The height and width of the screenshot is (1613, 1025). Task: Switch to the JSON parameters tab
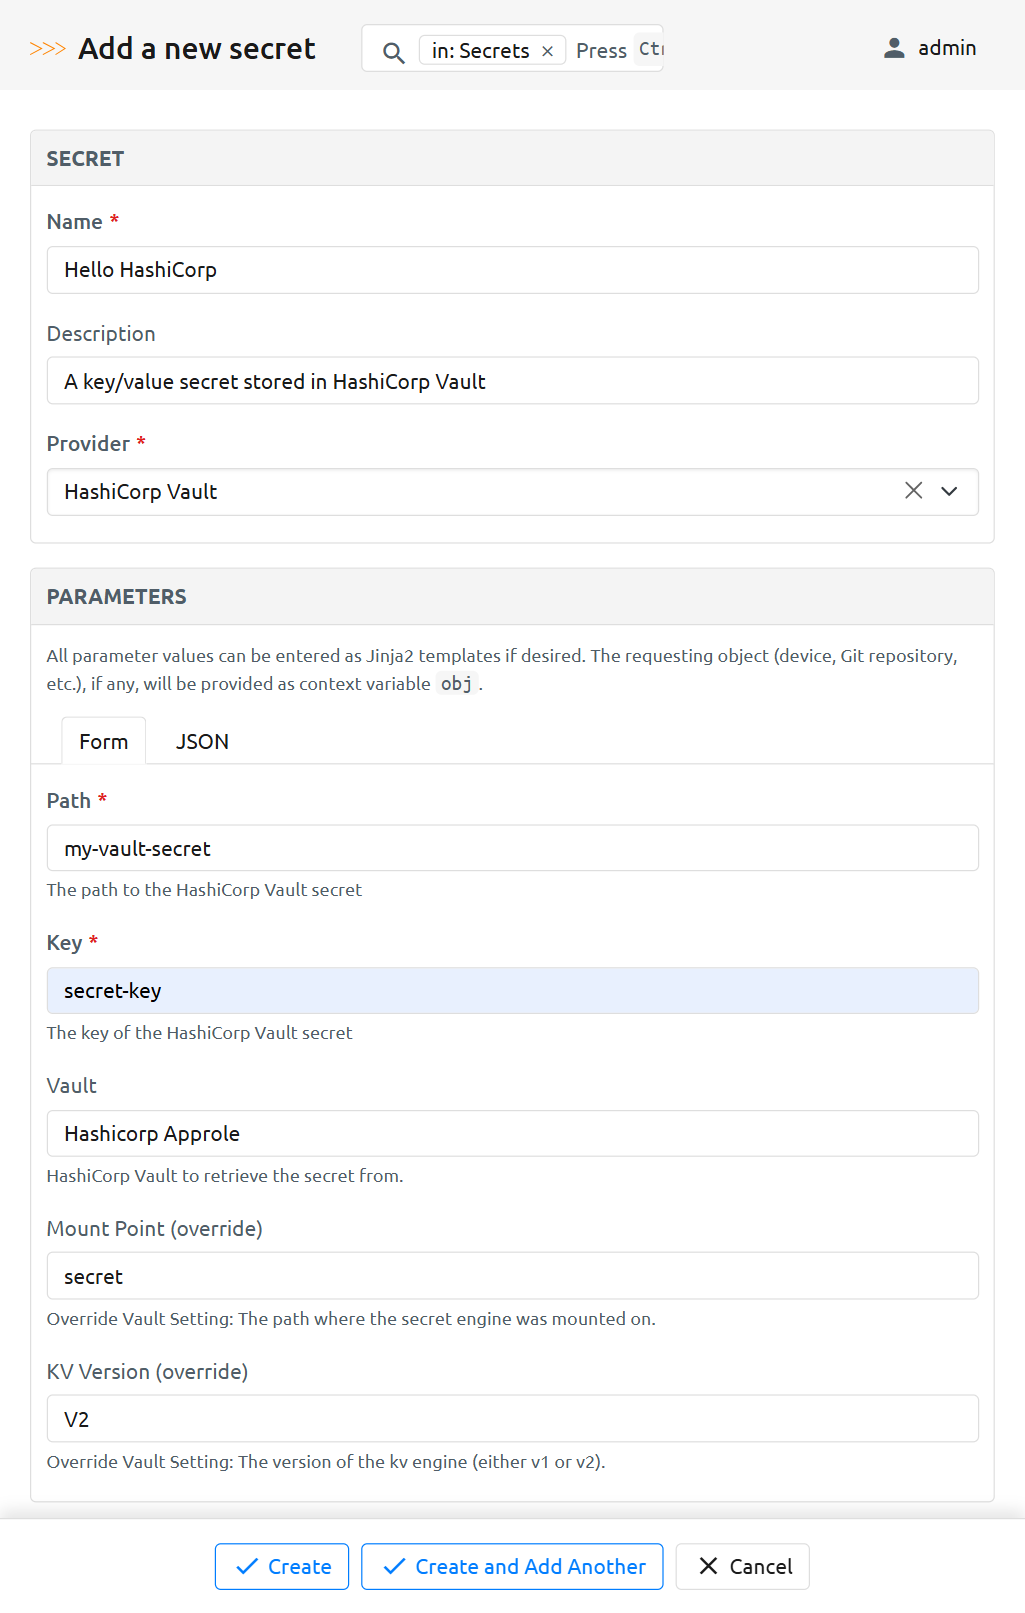pyautogui.click(x=202, y=741)
